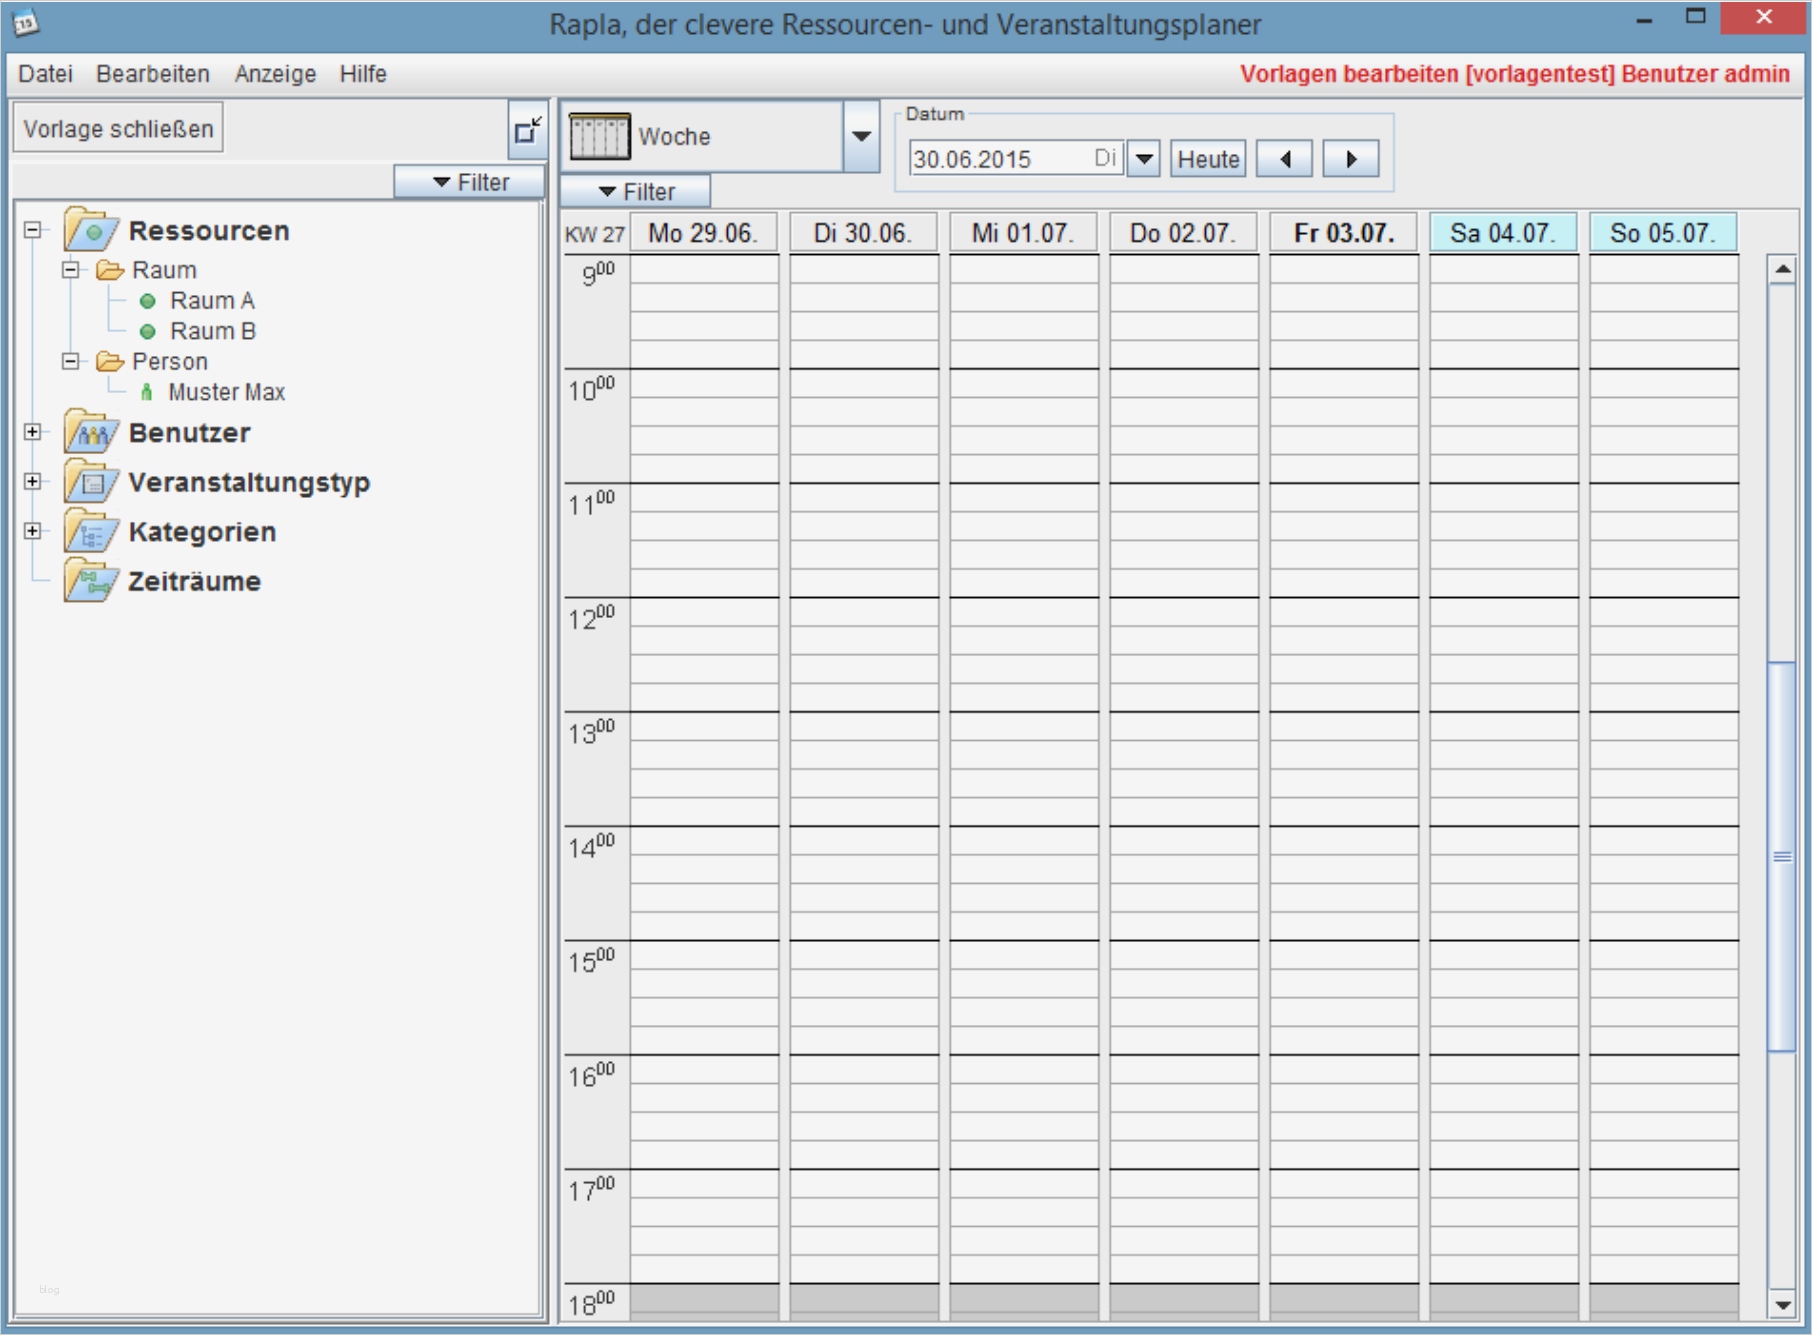The height and width of the screenshot is (1335, 1812).
Task: Close the Rapla window
Action: tap(1764, 18)
